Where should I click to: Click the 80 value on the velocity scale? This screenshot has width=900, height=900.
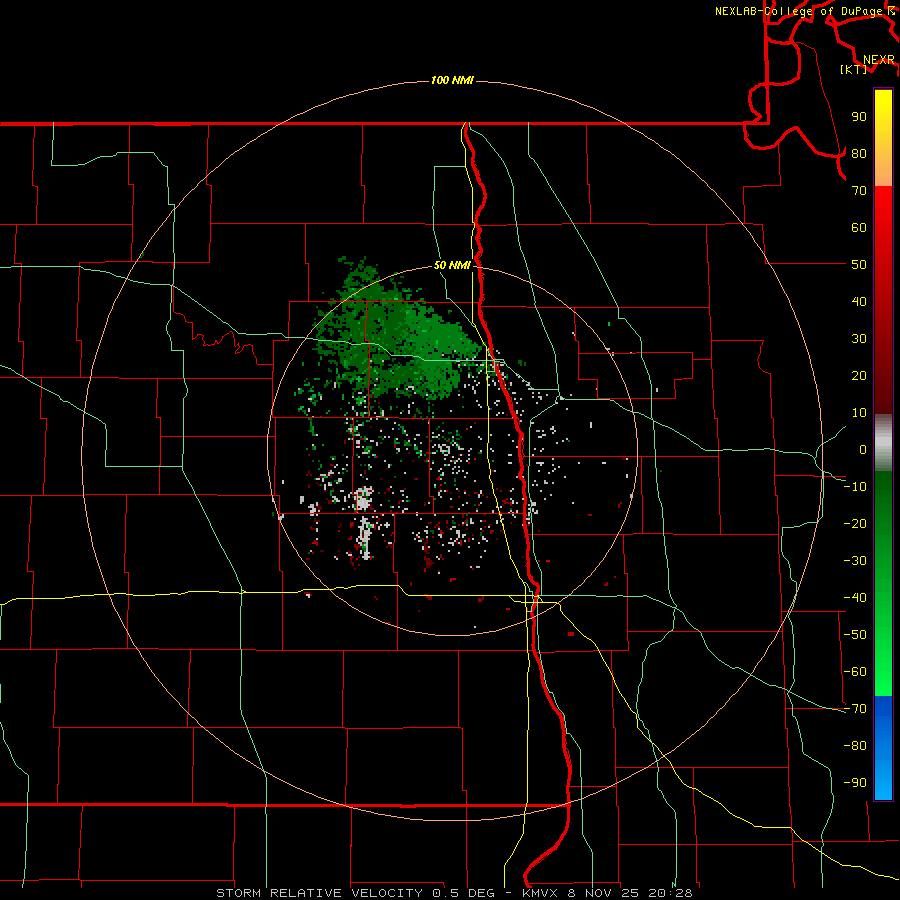(859, 154)
